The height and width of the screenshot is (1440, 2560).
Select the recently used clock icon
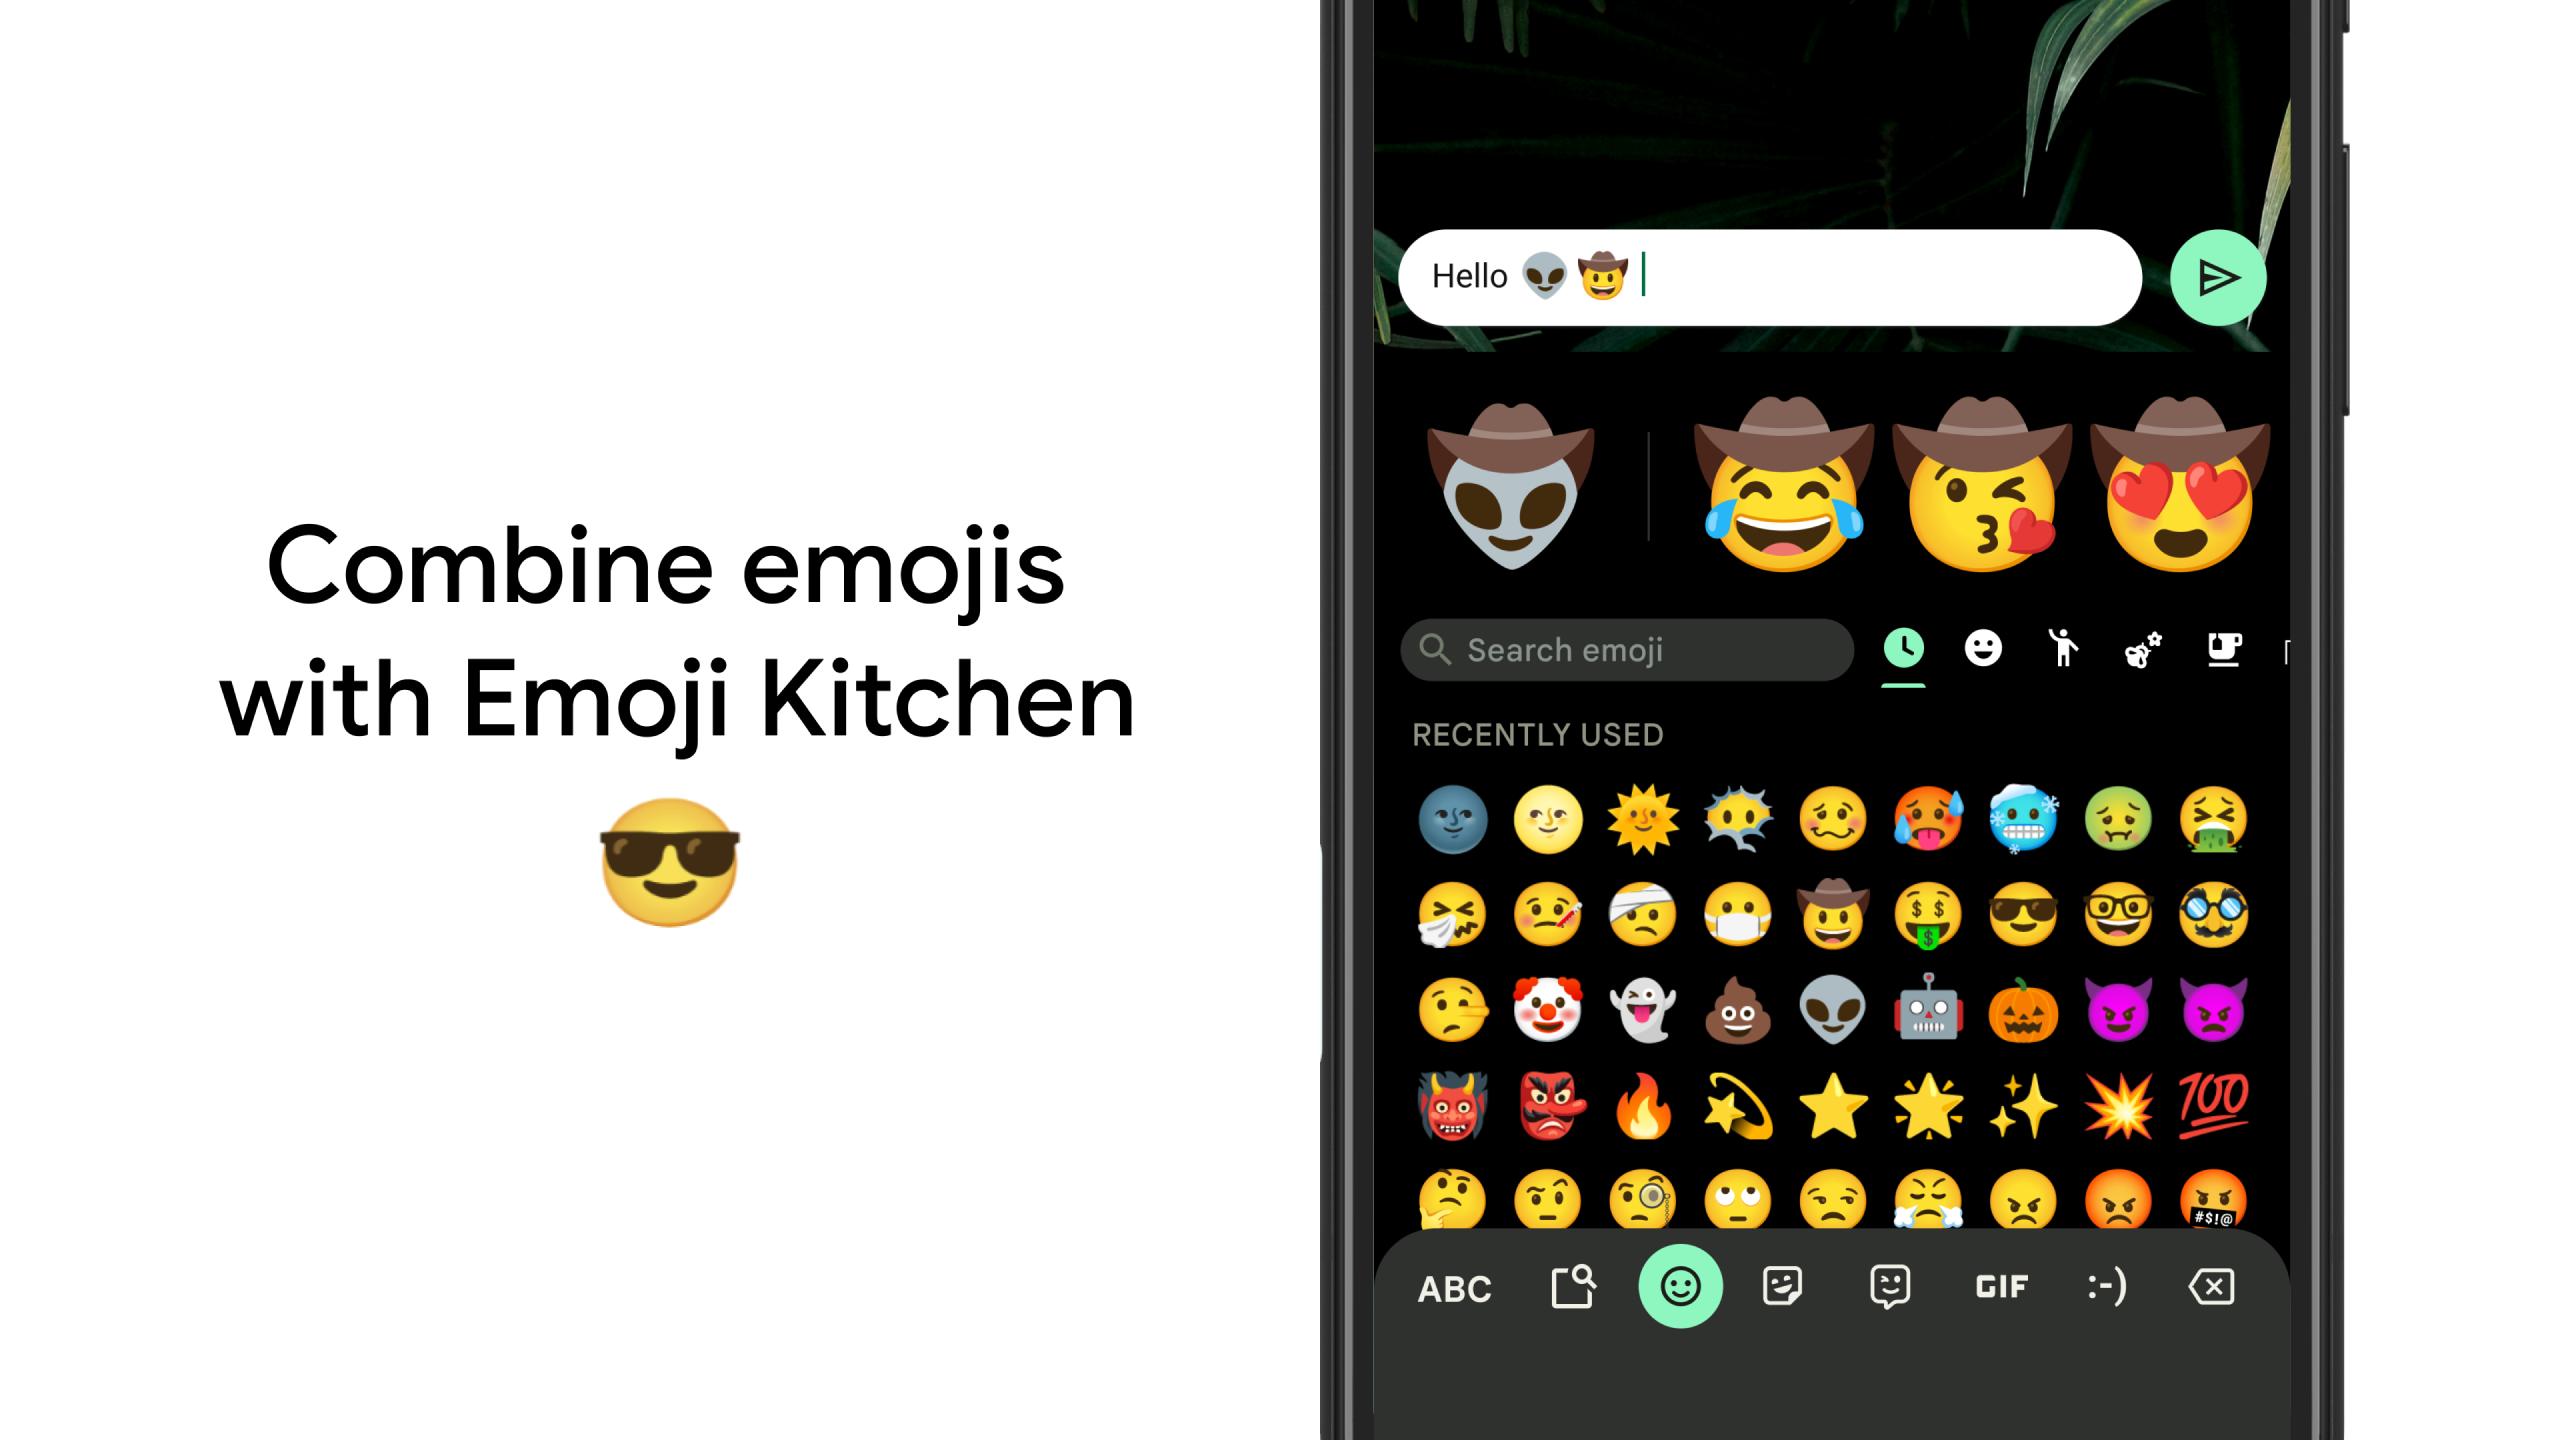[1904, 649]
